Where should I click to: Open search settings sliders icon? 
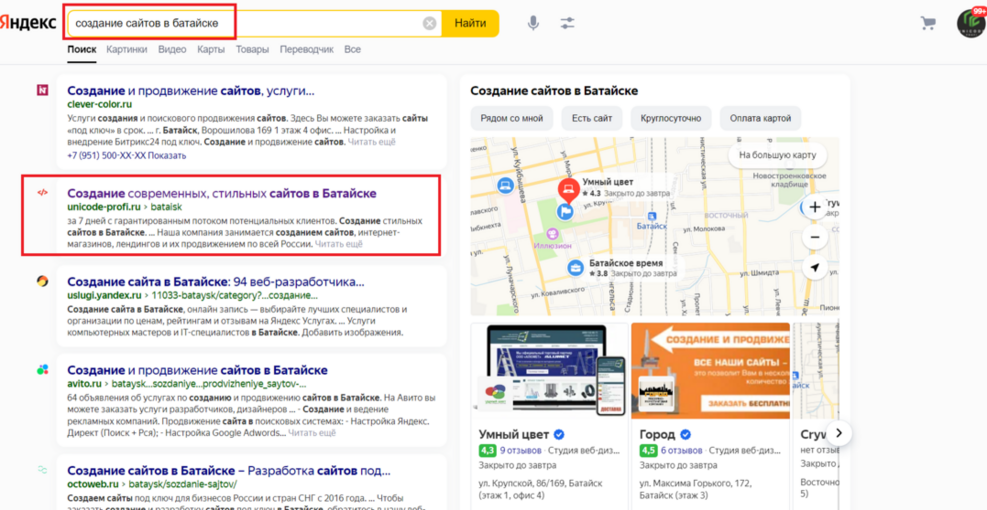[x=567, y=24]
